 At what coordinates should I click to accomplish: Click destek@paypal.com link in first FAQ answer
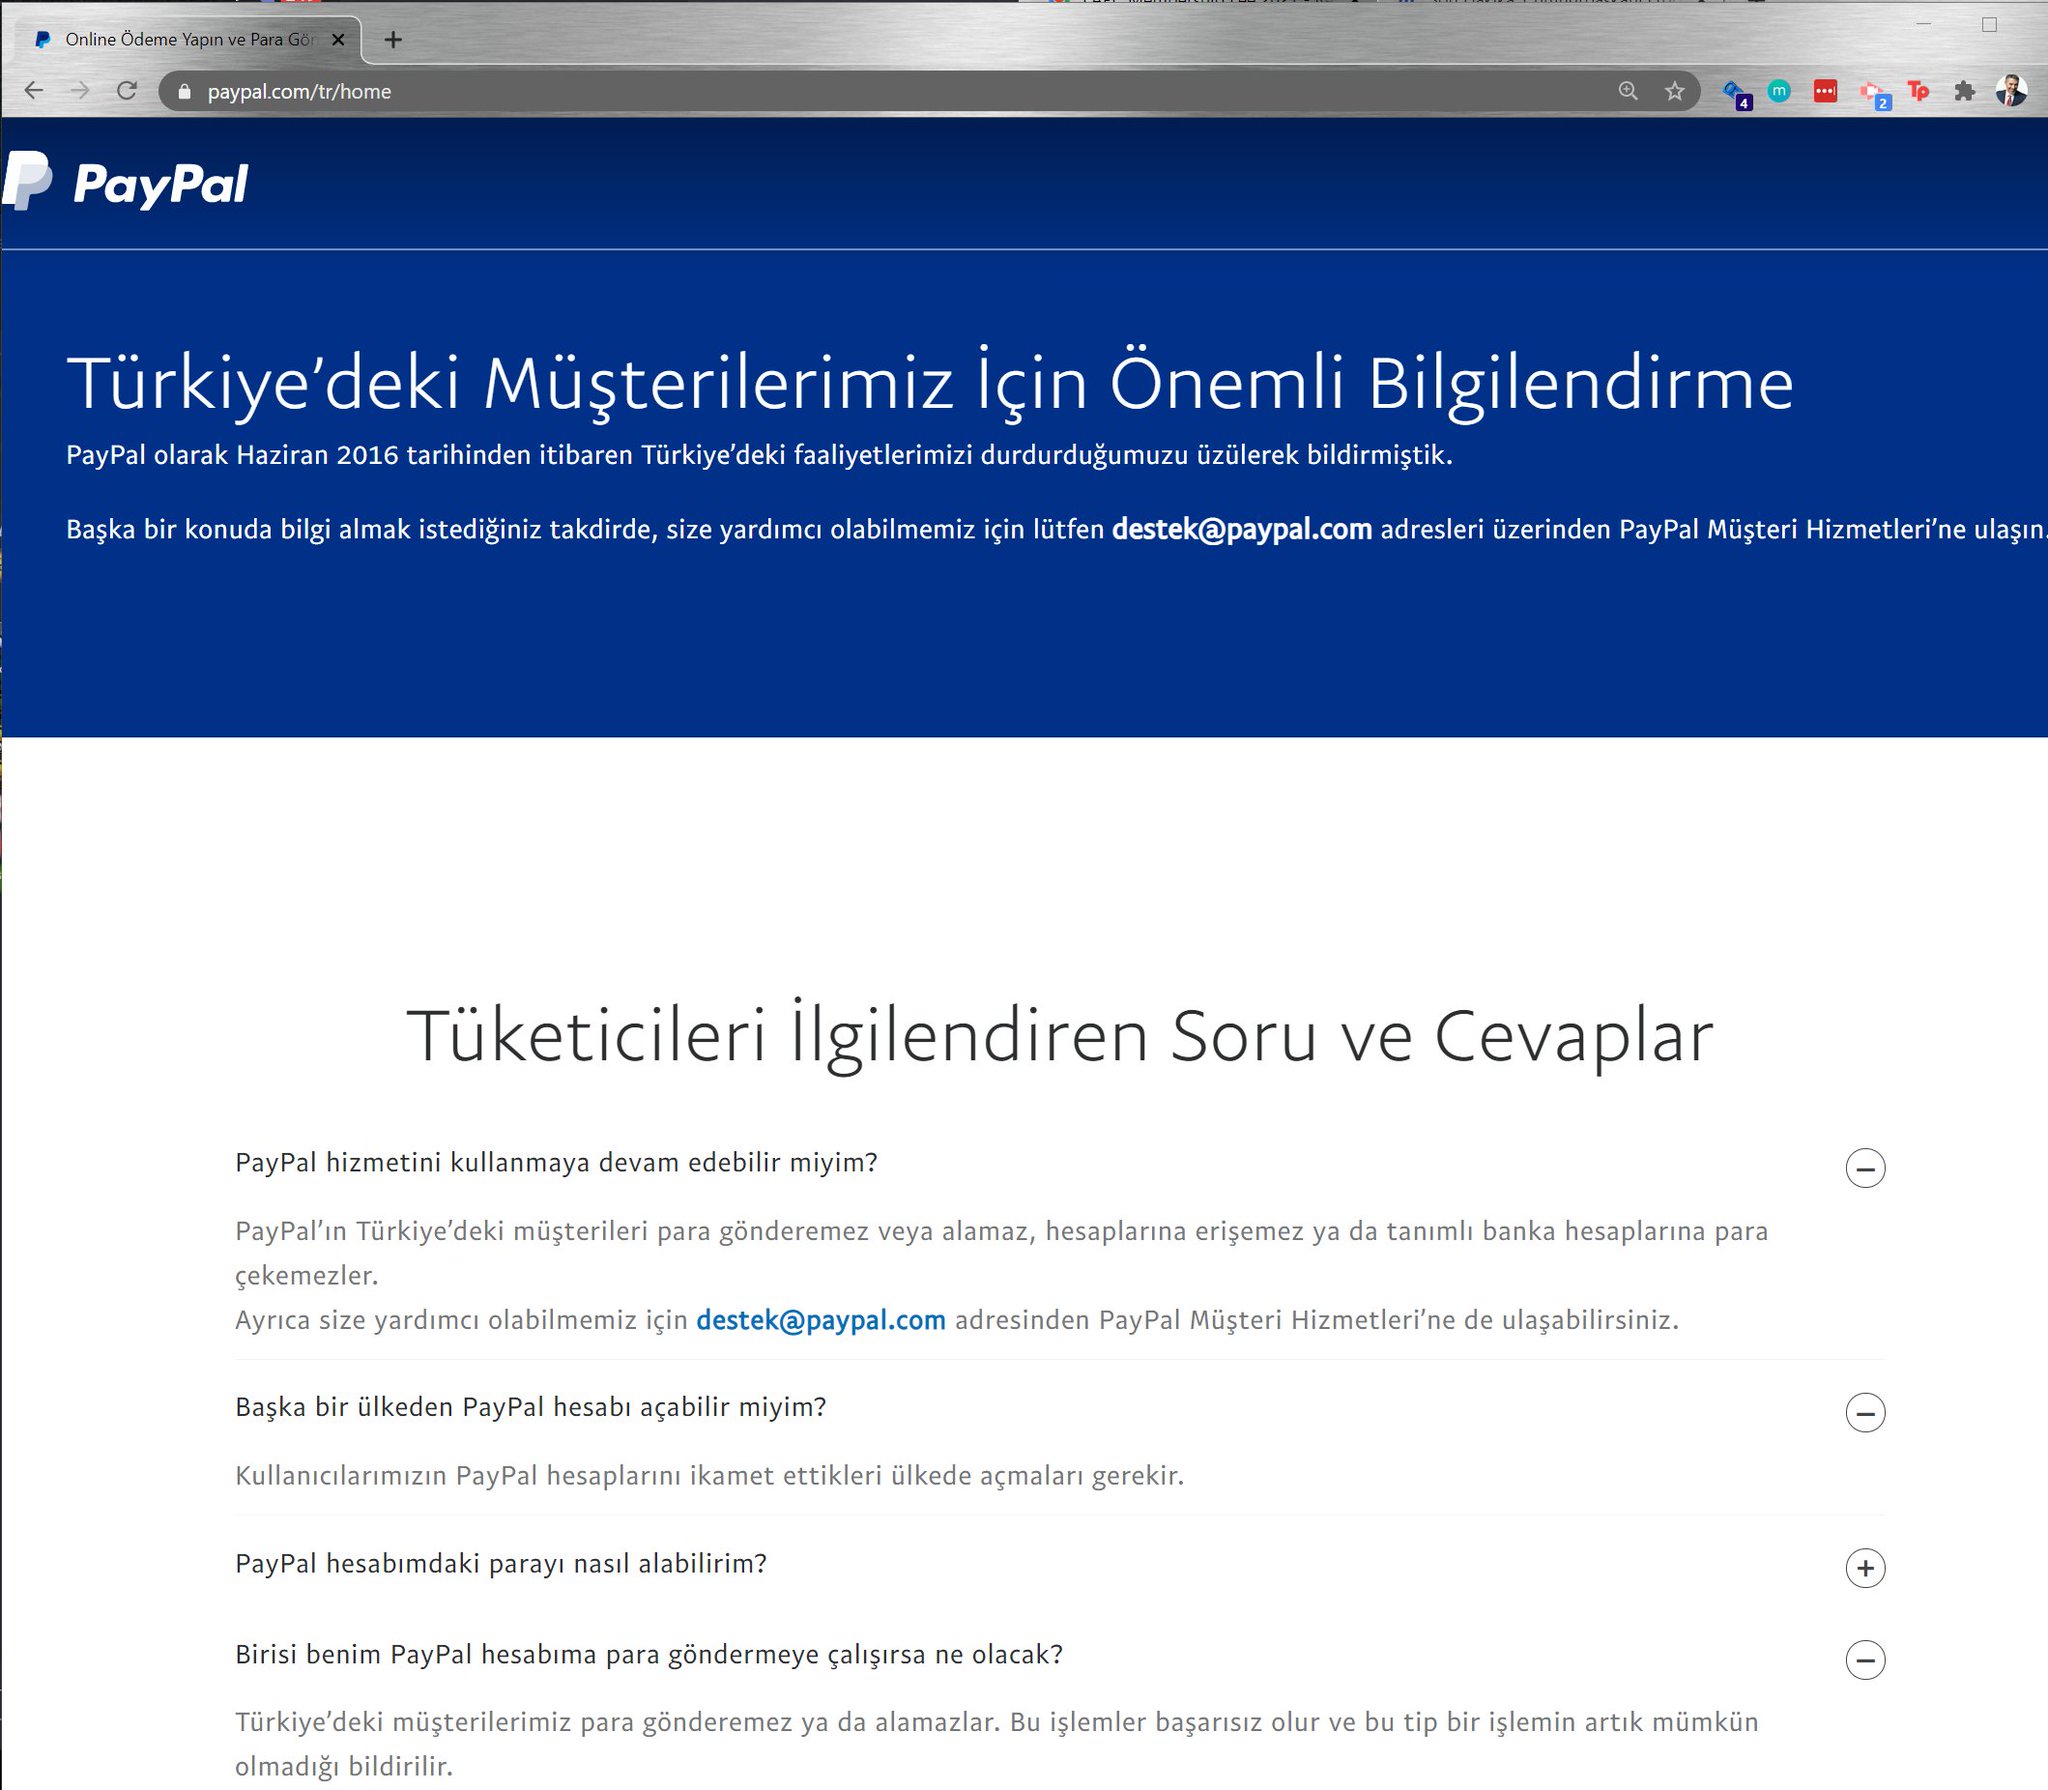click(820, 1320)
